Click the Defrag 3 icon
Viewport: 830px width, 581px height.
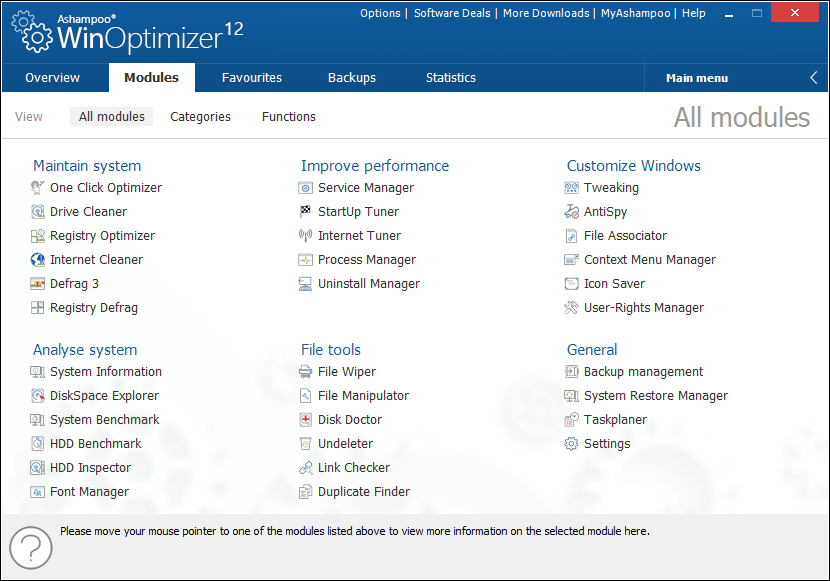[x=38, y=284]
